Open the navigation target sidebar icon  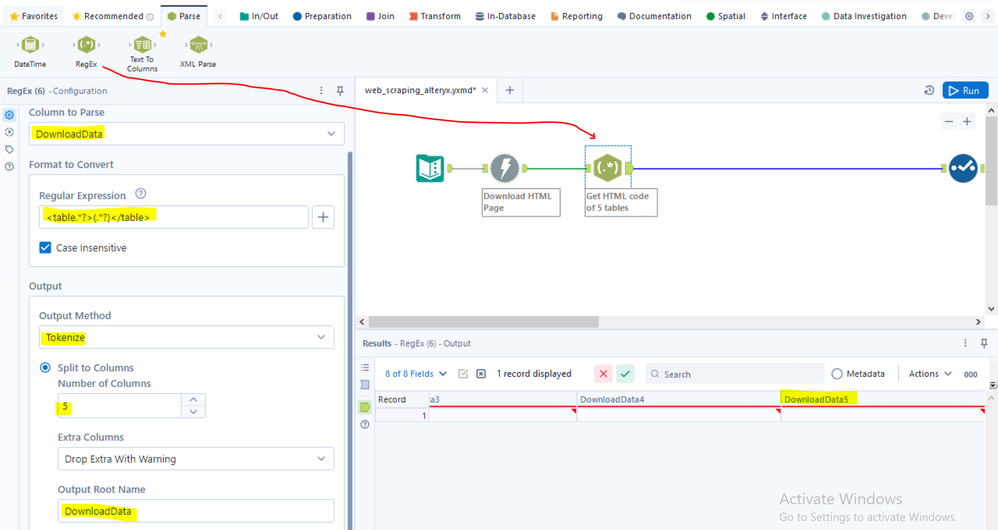tap(9, 132)
